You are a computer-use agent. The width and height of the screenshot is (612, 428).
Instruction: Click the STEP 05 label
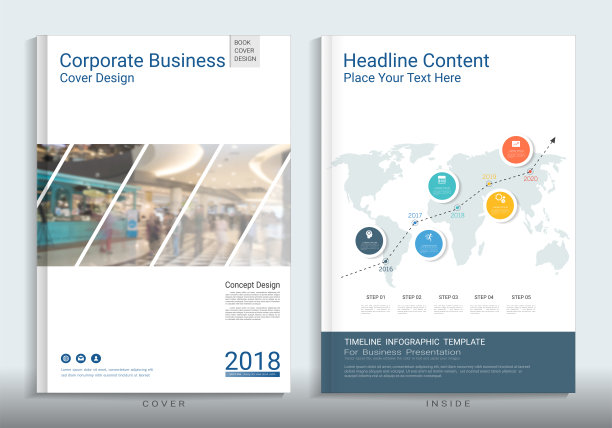520,297
